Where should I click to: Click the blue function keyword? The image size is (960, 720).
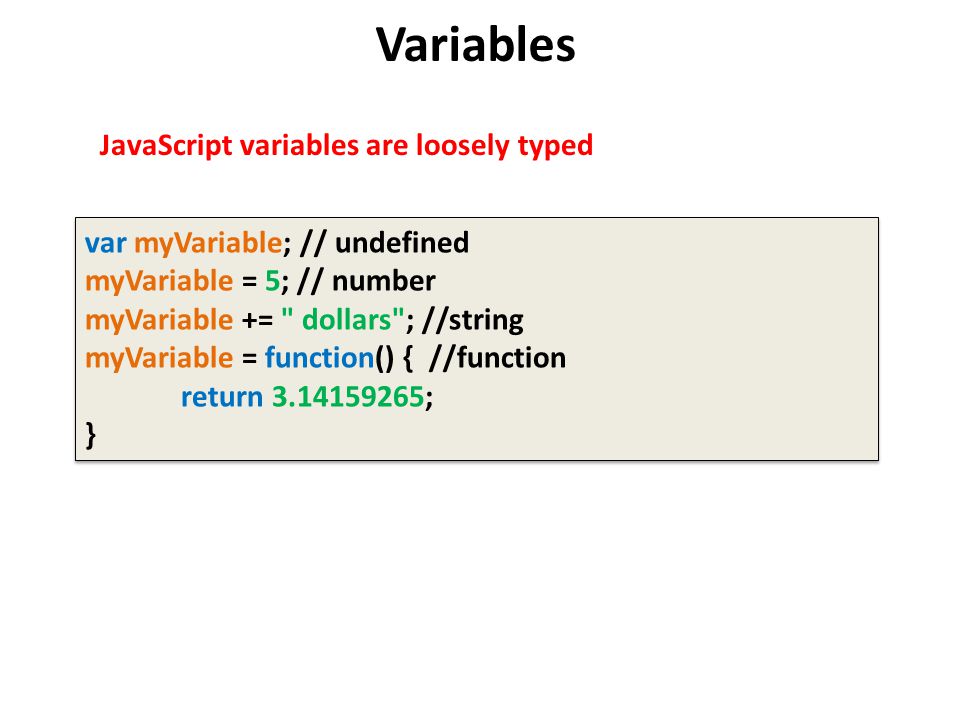pyautogui.click(x=319, y=358)
